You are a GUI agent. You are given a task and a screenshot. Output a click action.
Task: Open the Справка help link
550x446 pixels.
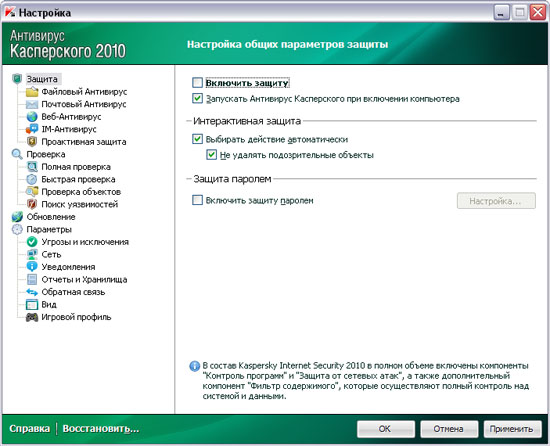coord(29,429)
